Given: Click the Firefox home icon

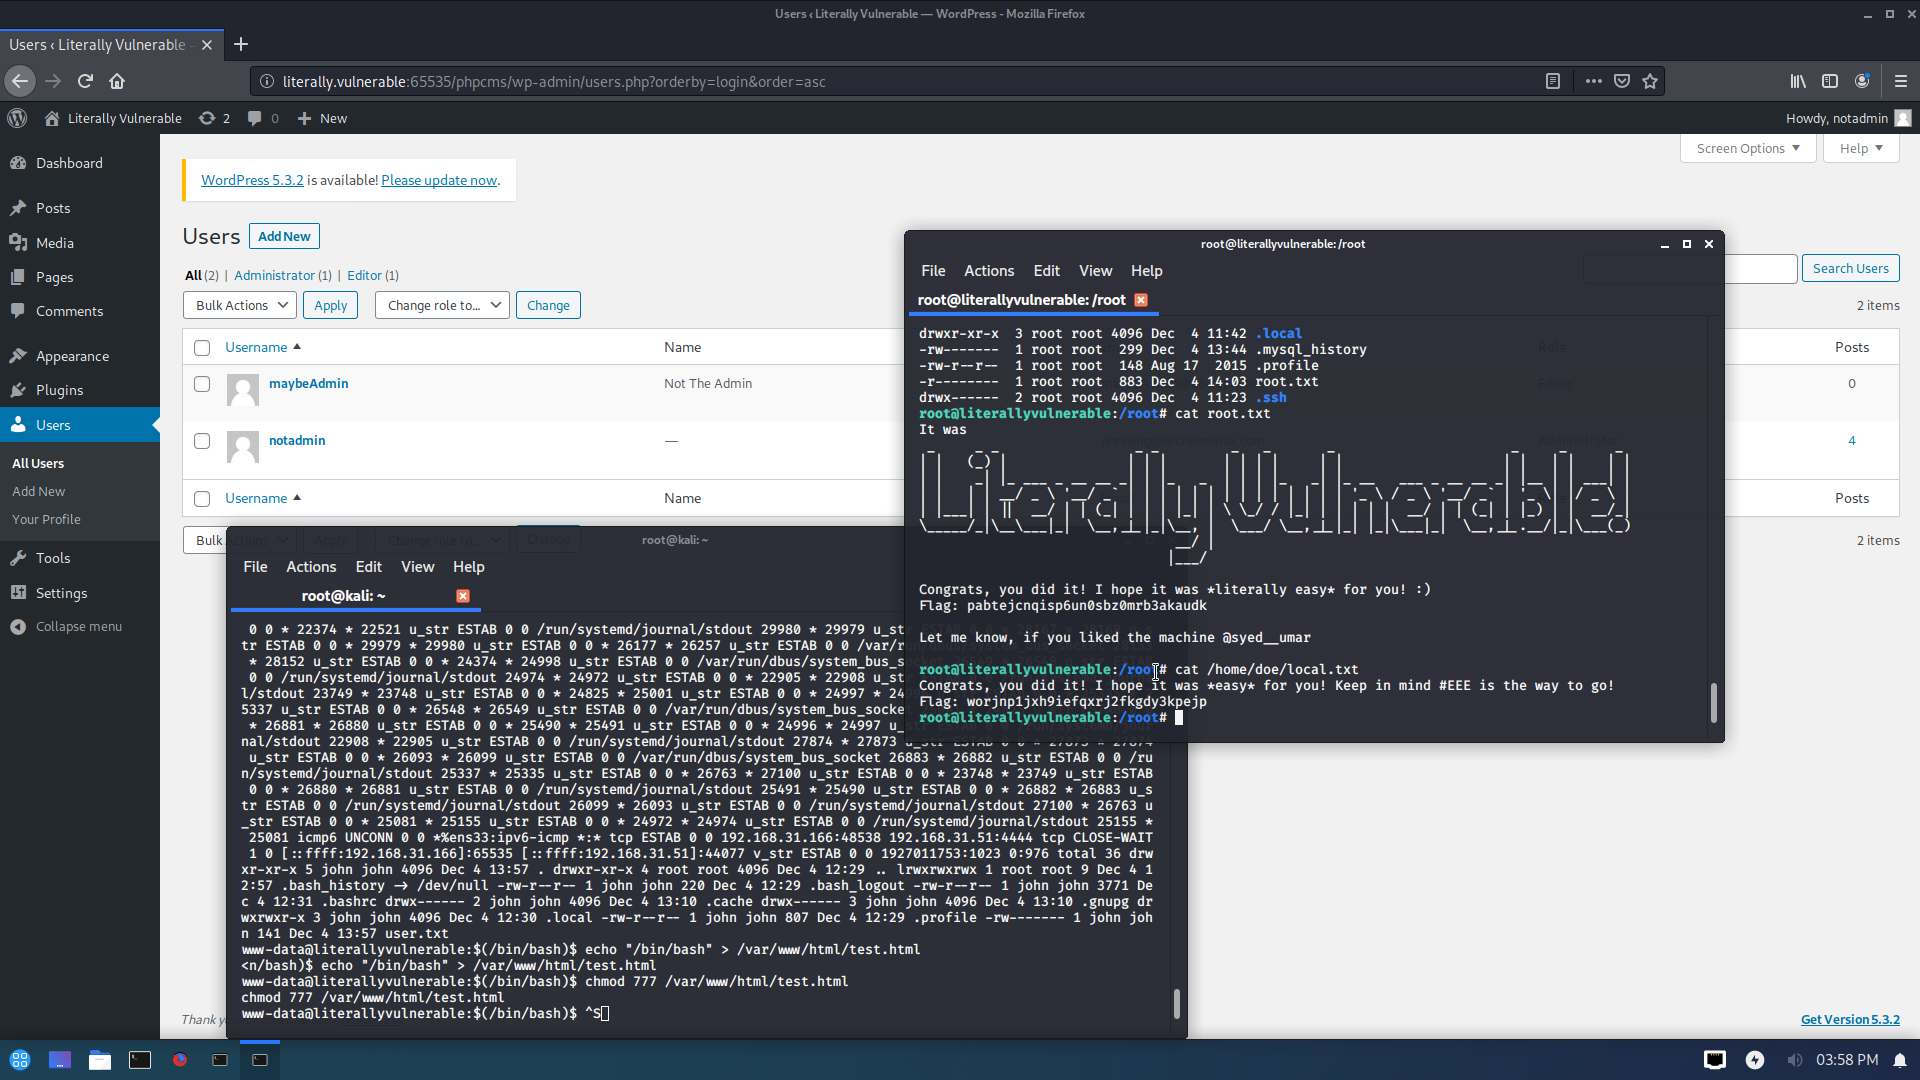Looking at the screenshot, I should click(x=117, y=81).
